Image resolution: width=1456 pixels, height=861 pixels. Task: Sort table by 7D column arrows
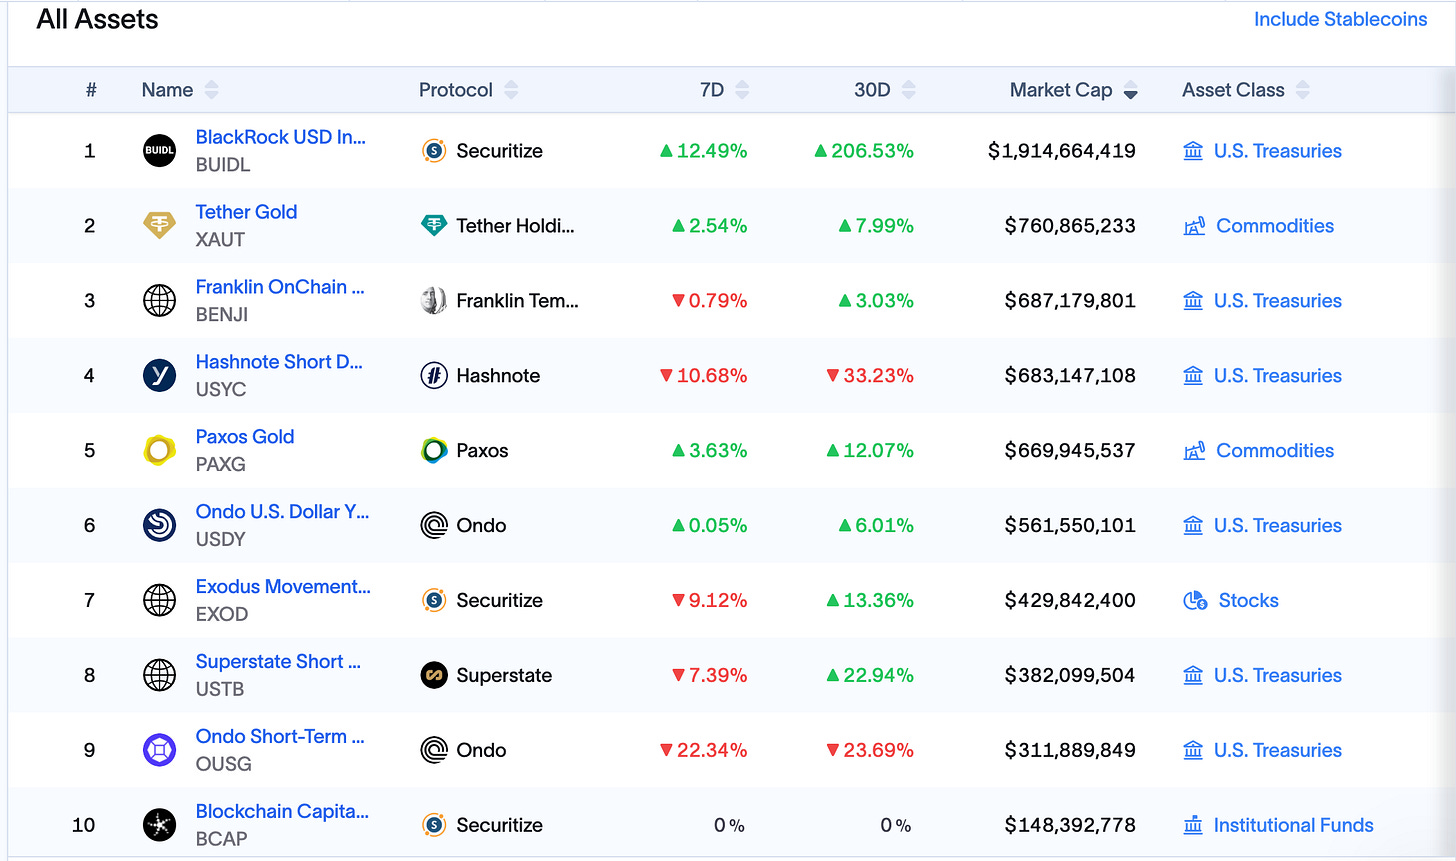(x=742, y=90)
